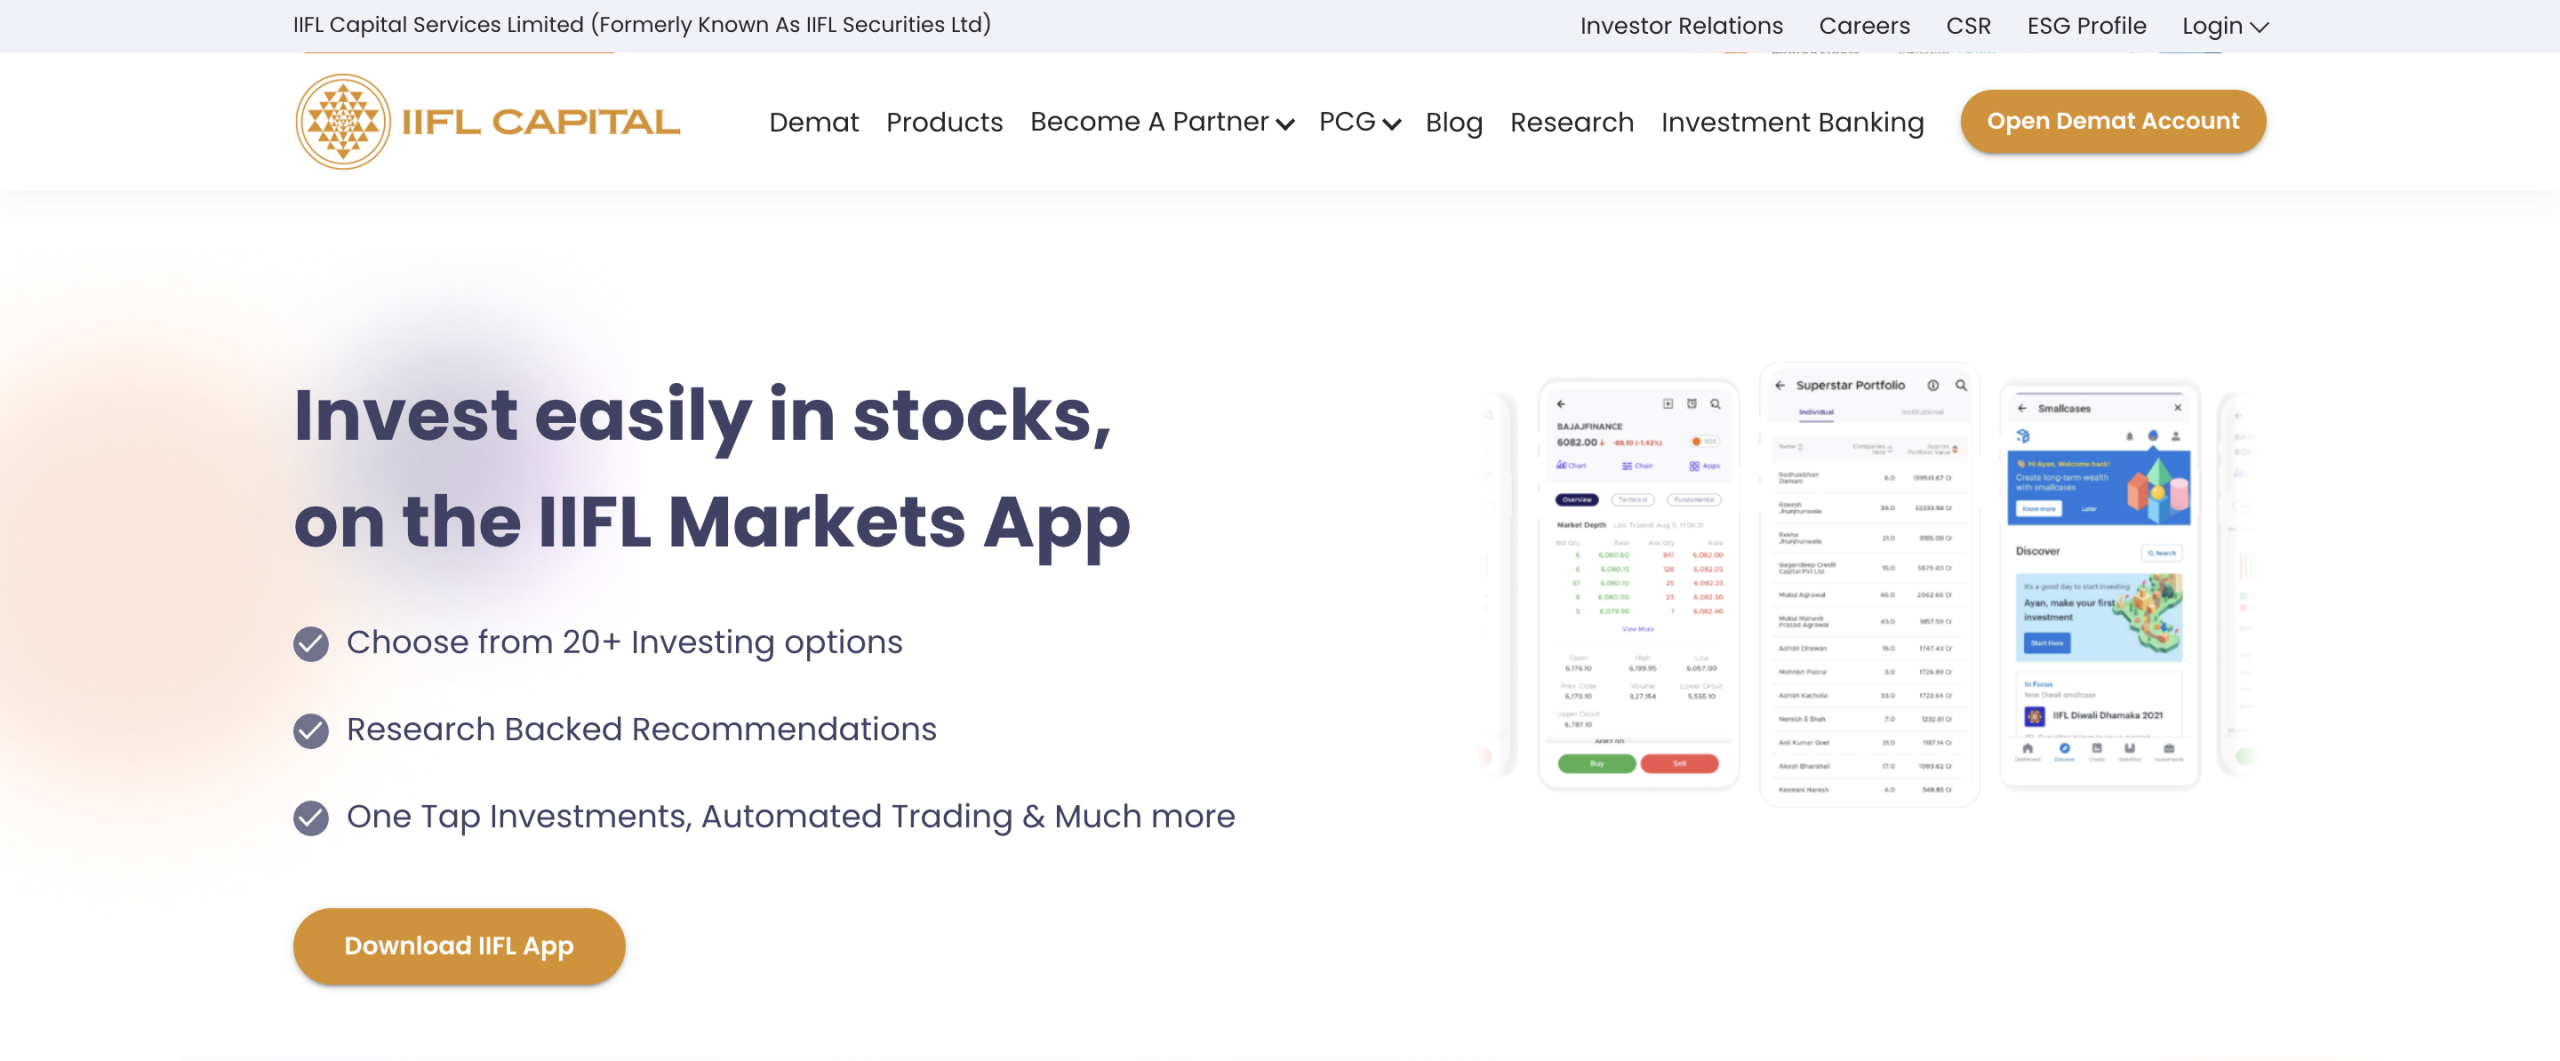Toggle the NSE switch in BAJAJFINANCE screen
The height and width of the screenshot is (1061, 2560).
[1703, 442]
